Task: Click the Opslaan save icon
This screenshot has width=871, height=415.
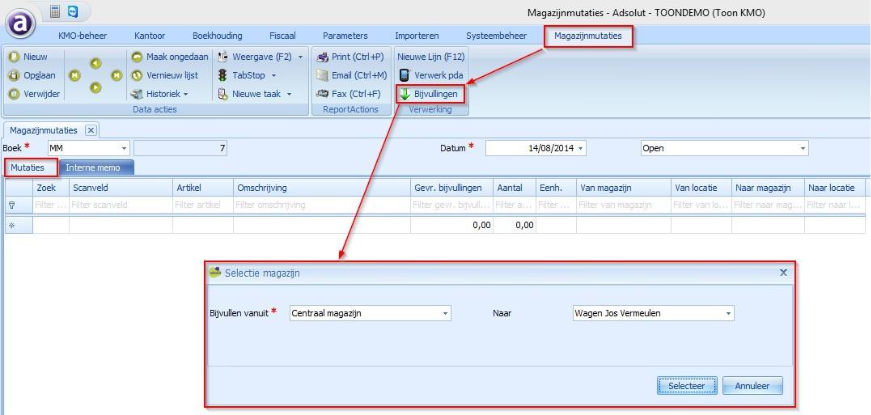Action: tap(14, 76)
